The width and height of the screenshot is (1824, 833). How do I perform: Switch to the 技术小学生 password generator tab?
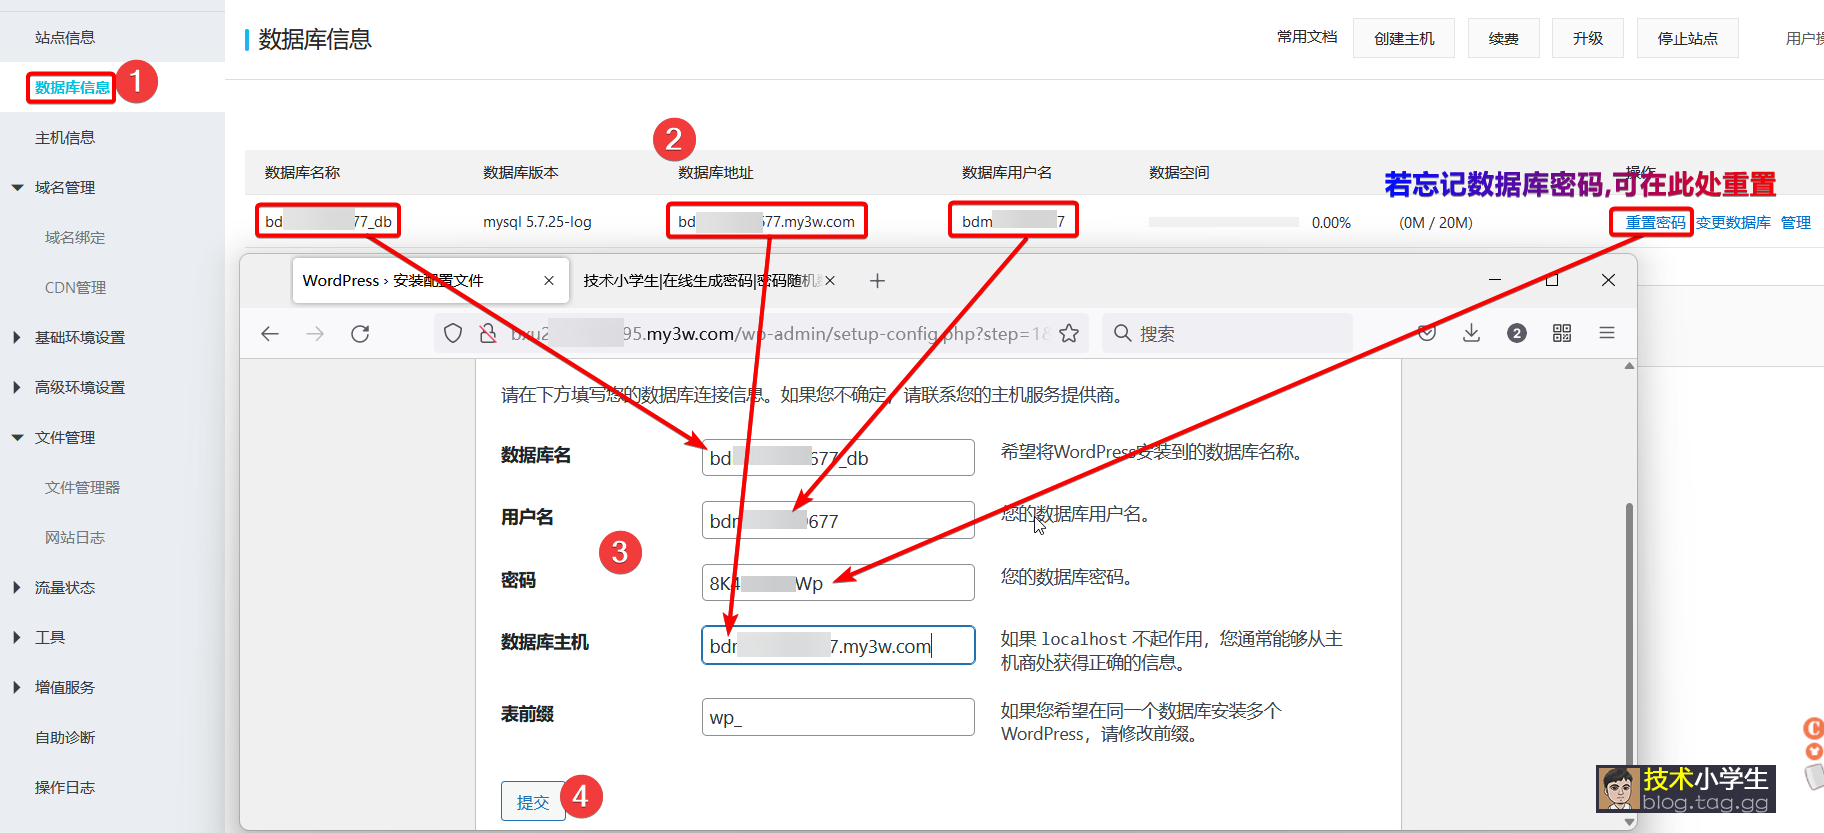[700, 281]
